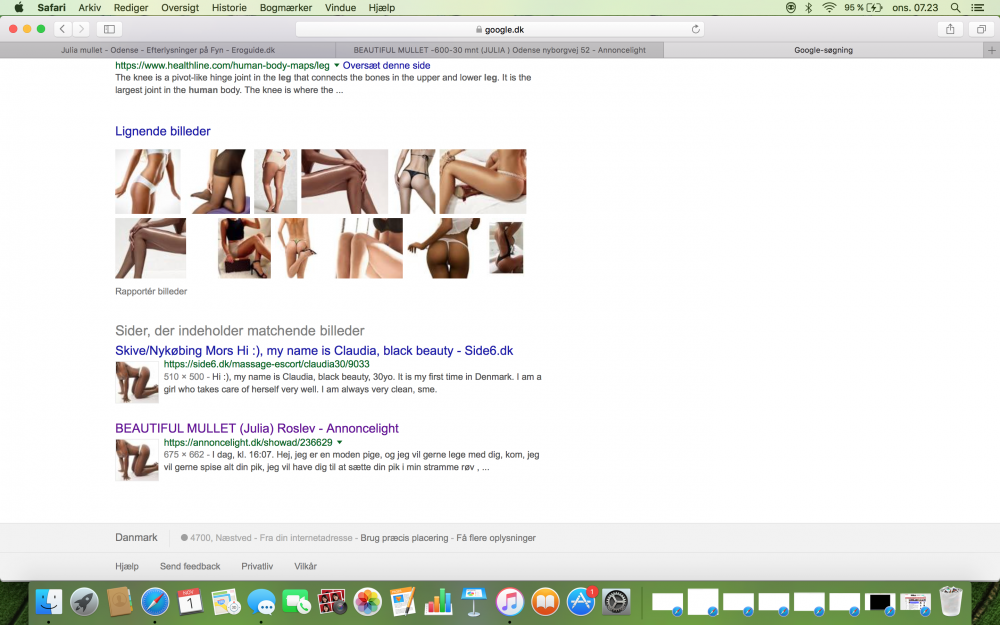Open the Safari compass icon in the Dock
Screen dimensions: 1000x625
tap(154, 601)
